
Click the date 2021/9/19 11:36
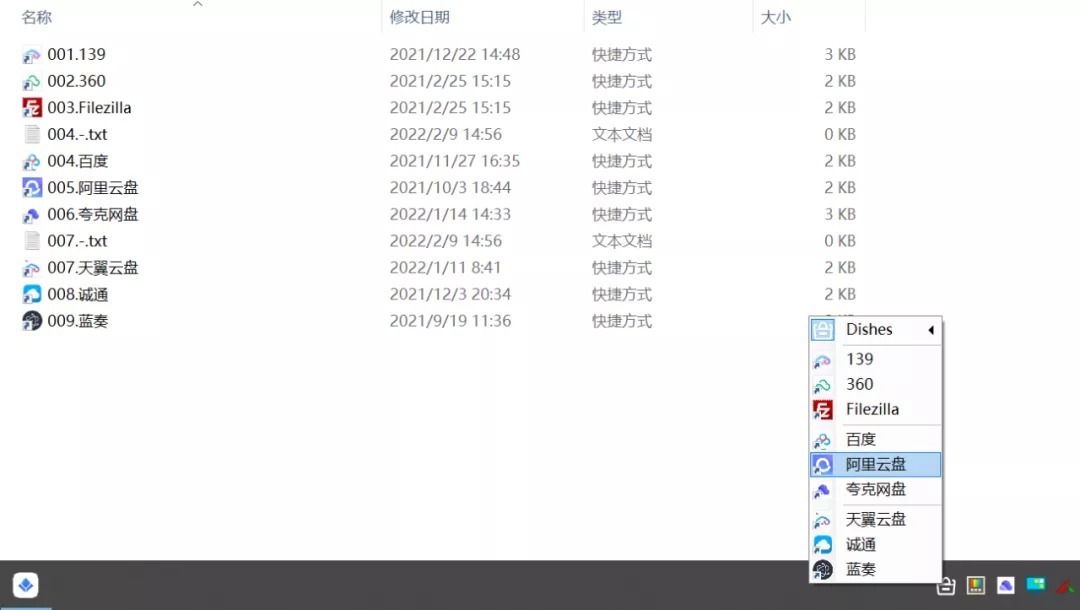(x=450, y=322)
